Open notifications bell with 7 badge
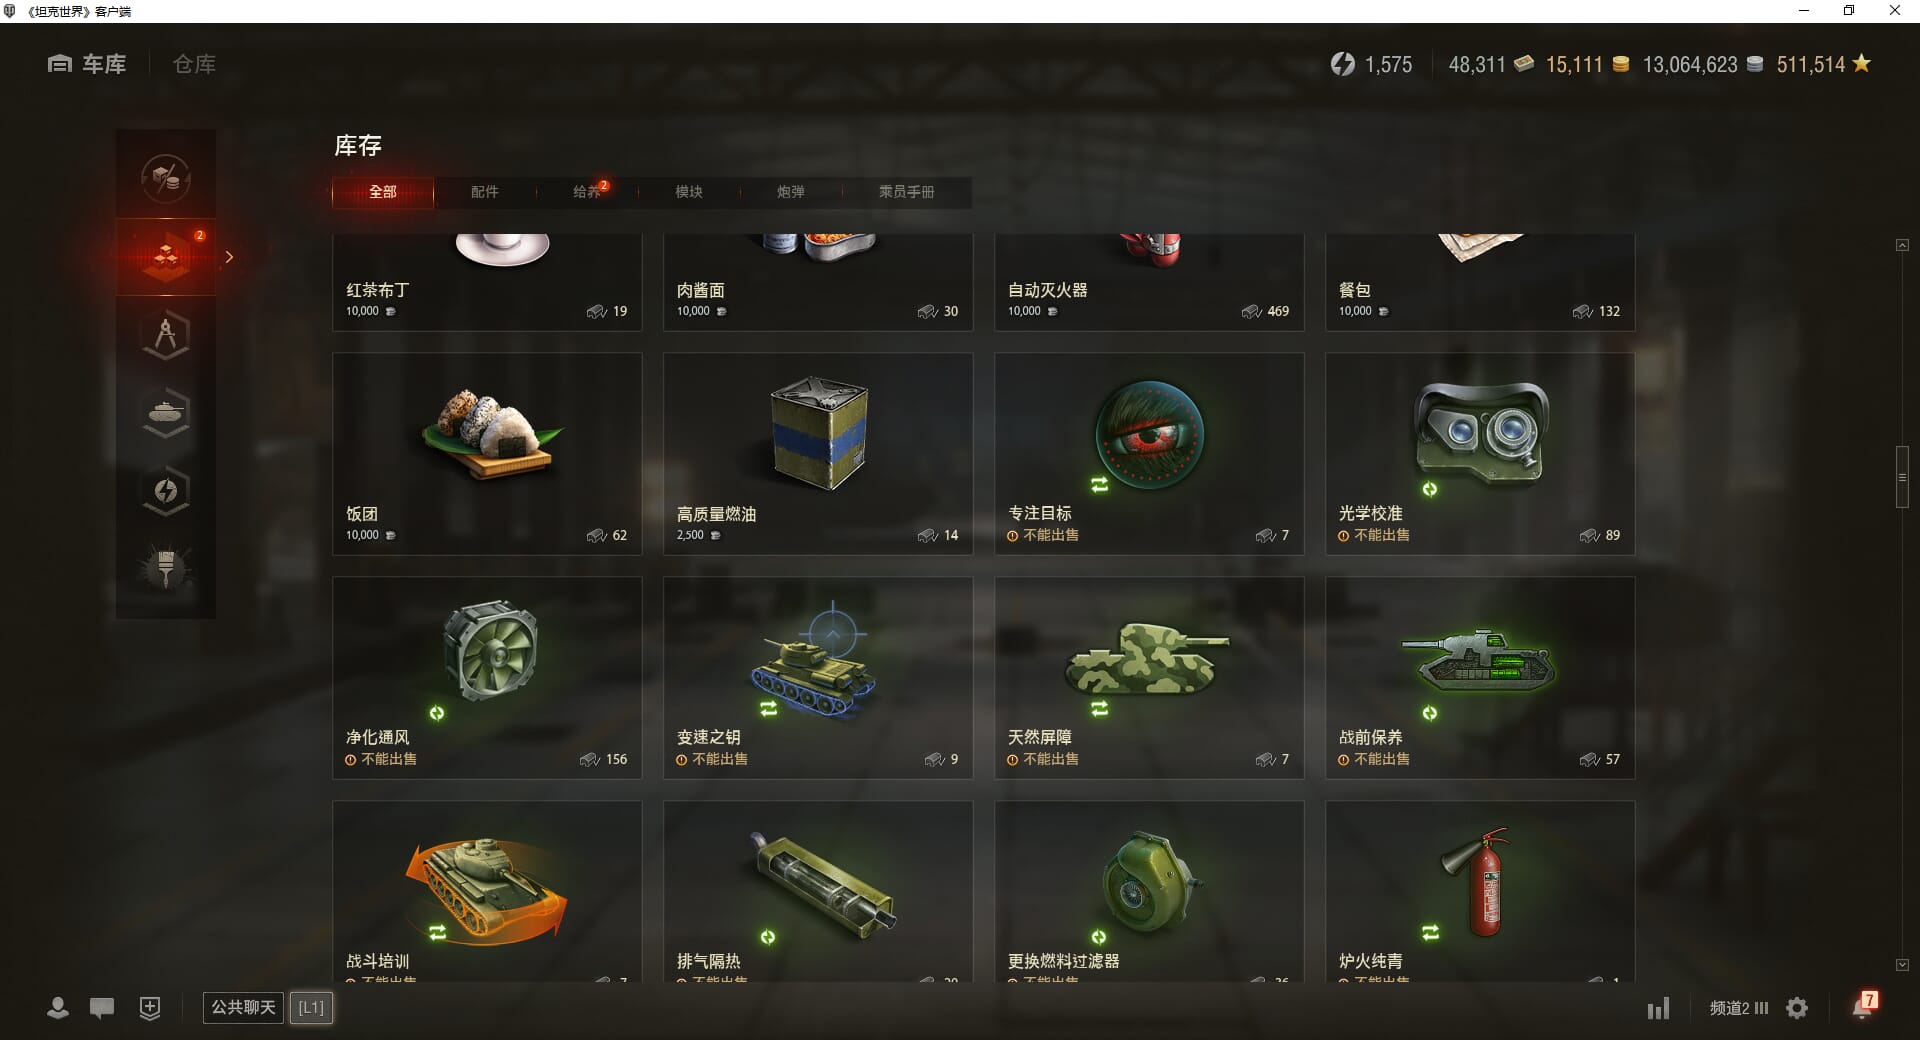 coord(1864,1006)
